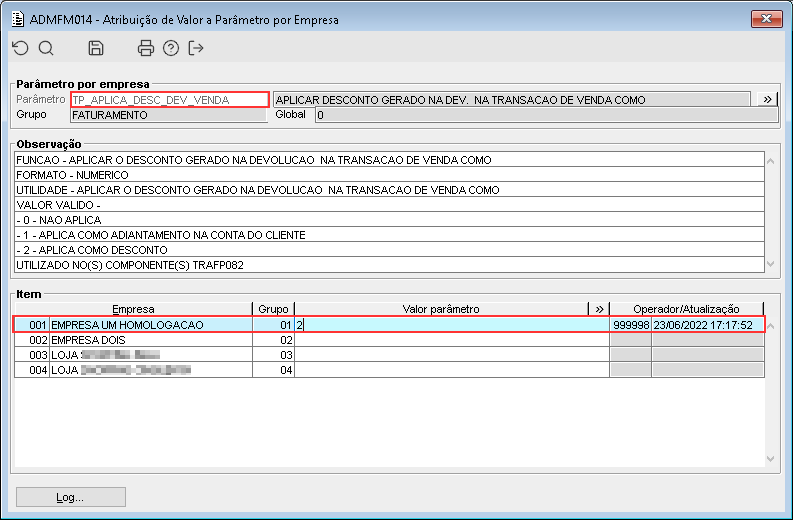Select line 'UTILIZADO NO(S) COMPONENTE(S) TRAFP082'

(389, 265)
